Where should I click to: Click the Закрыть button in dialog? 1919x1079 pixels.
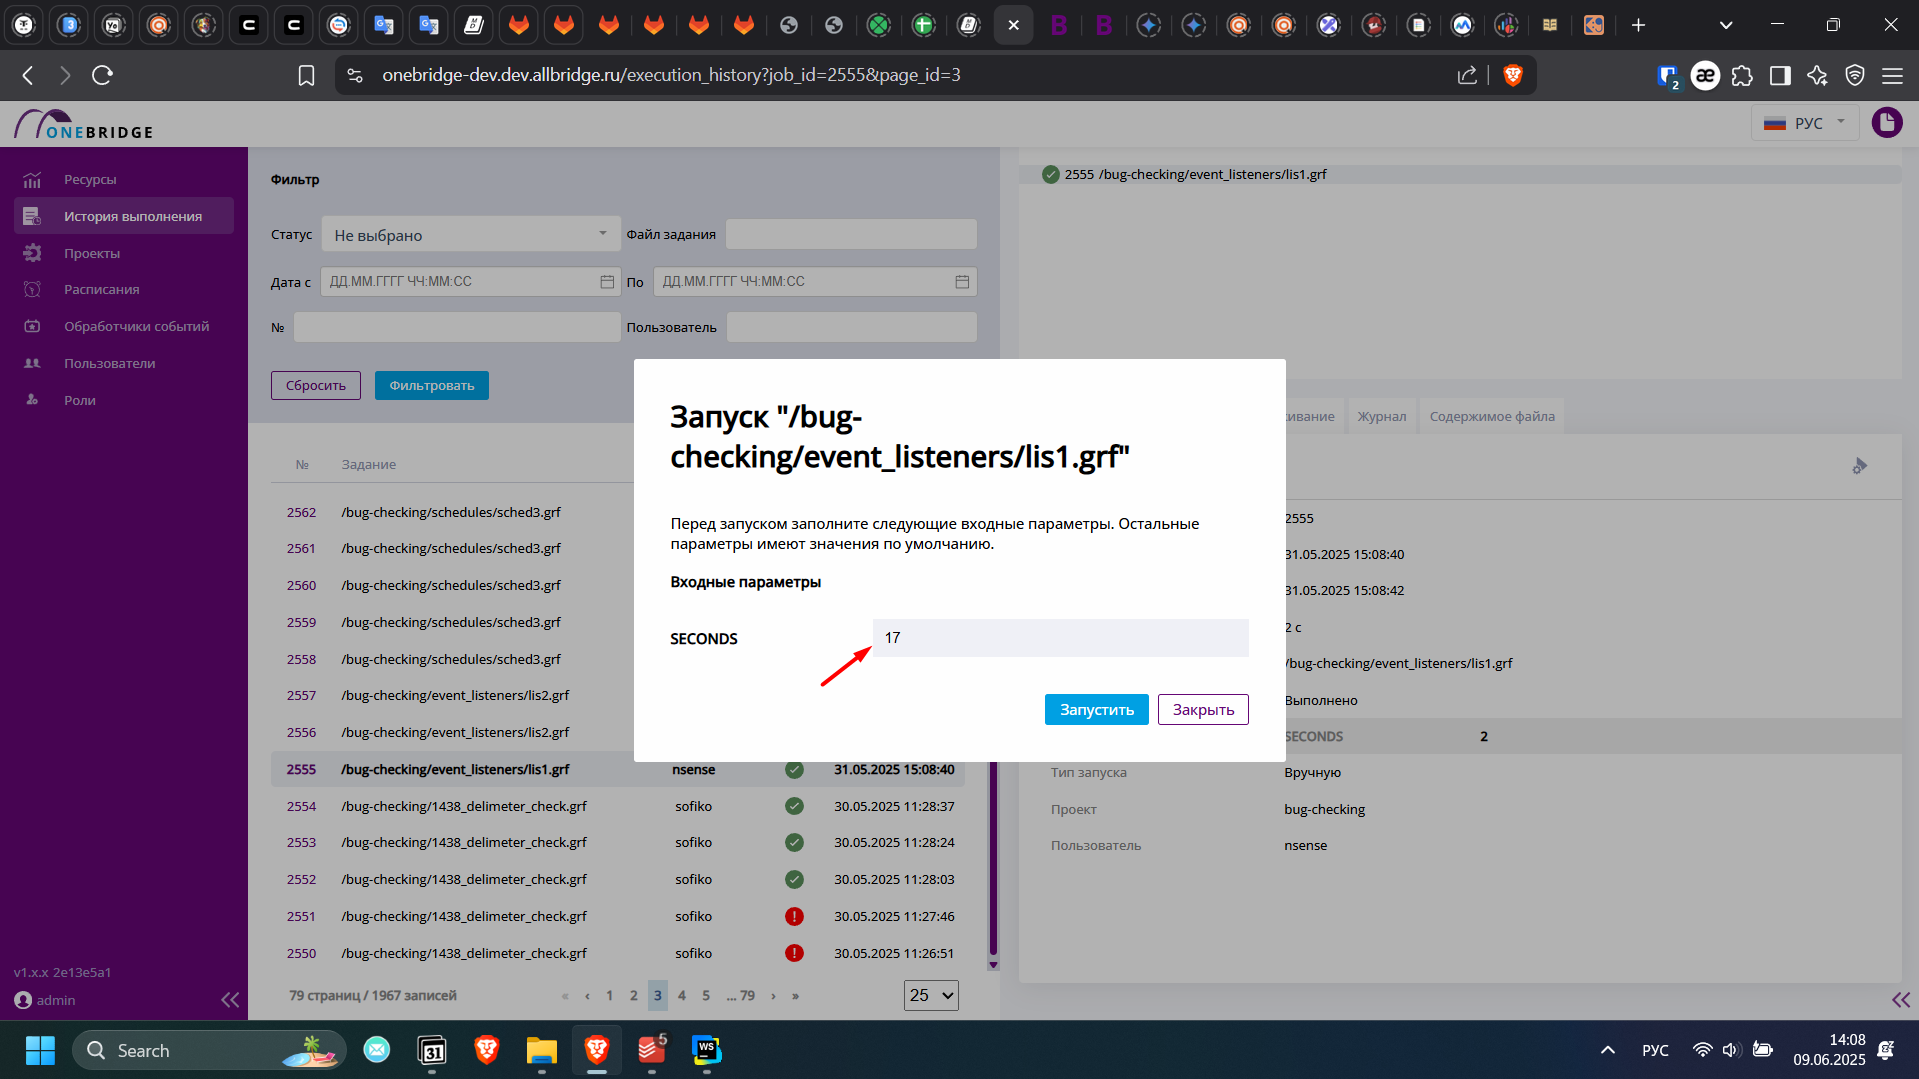tap(1203, 710)
